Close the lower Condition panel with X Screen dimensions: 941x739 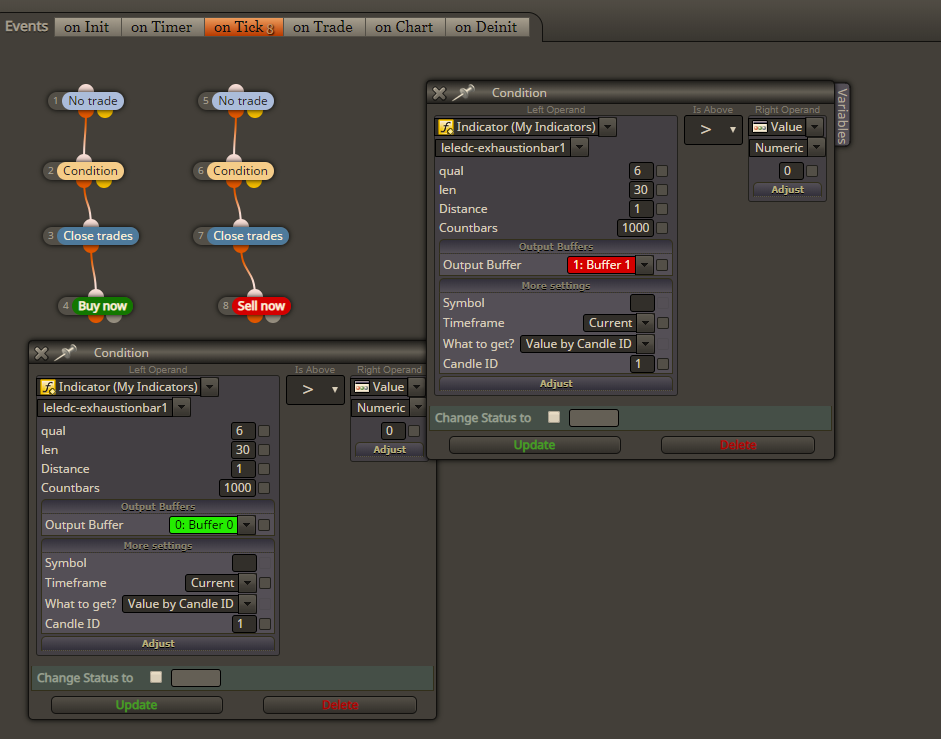click(x=41, y=353)
